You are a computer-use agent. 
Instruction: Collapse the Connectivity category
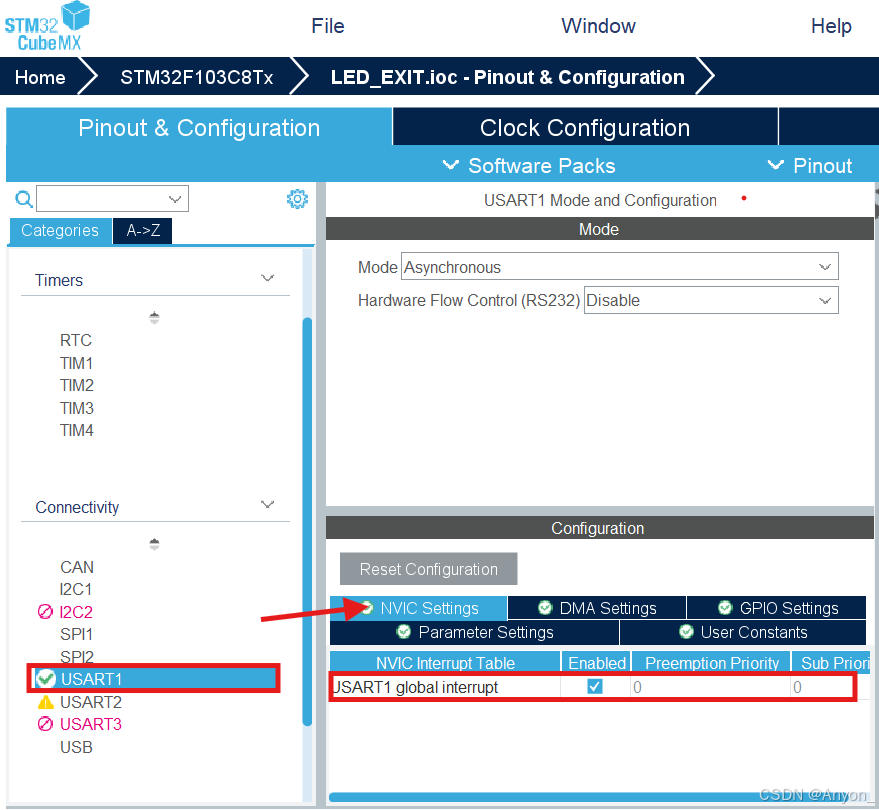coord(267,504)
